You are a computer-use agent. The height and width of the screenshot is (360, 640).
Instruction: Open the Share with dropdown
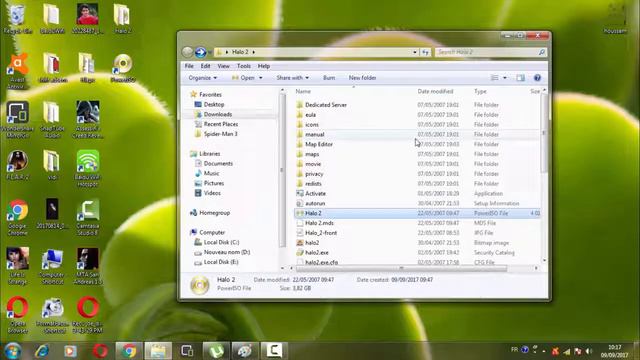292,78
